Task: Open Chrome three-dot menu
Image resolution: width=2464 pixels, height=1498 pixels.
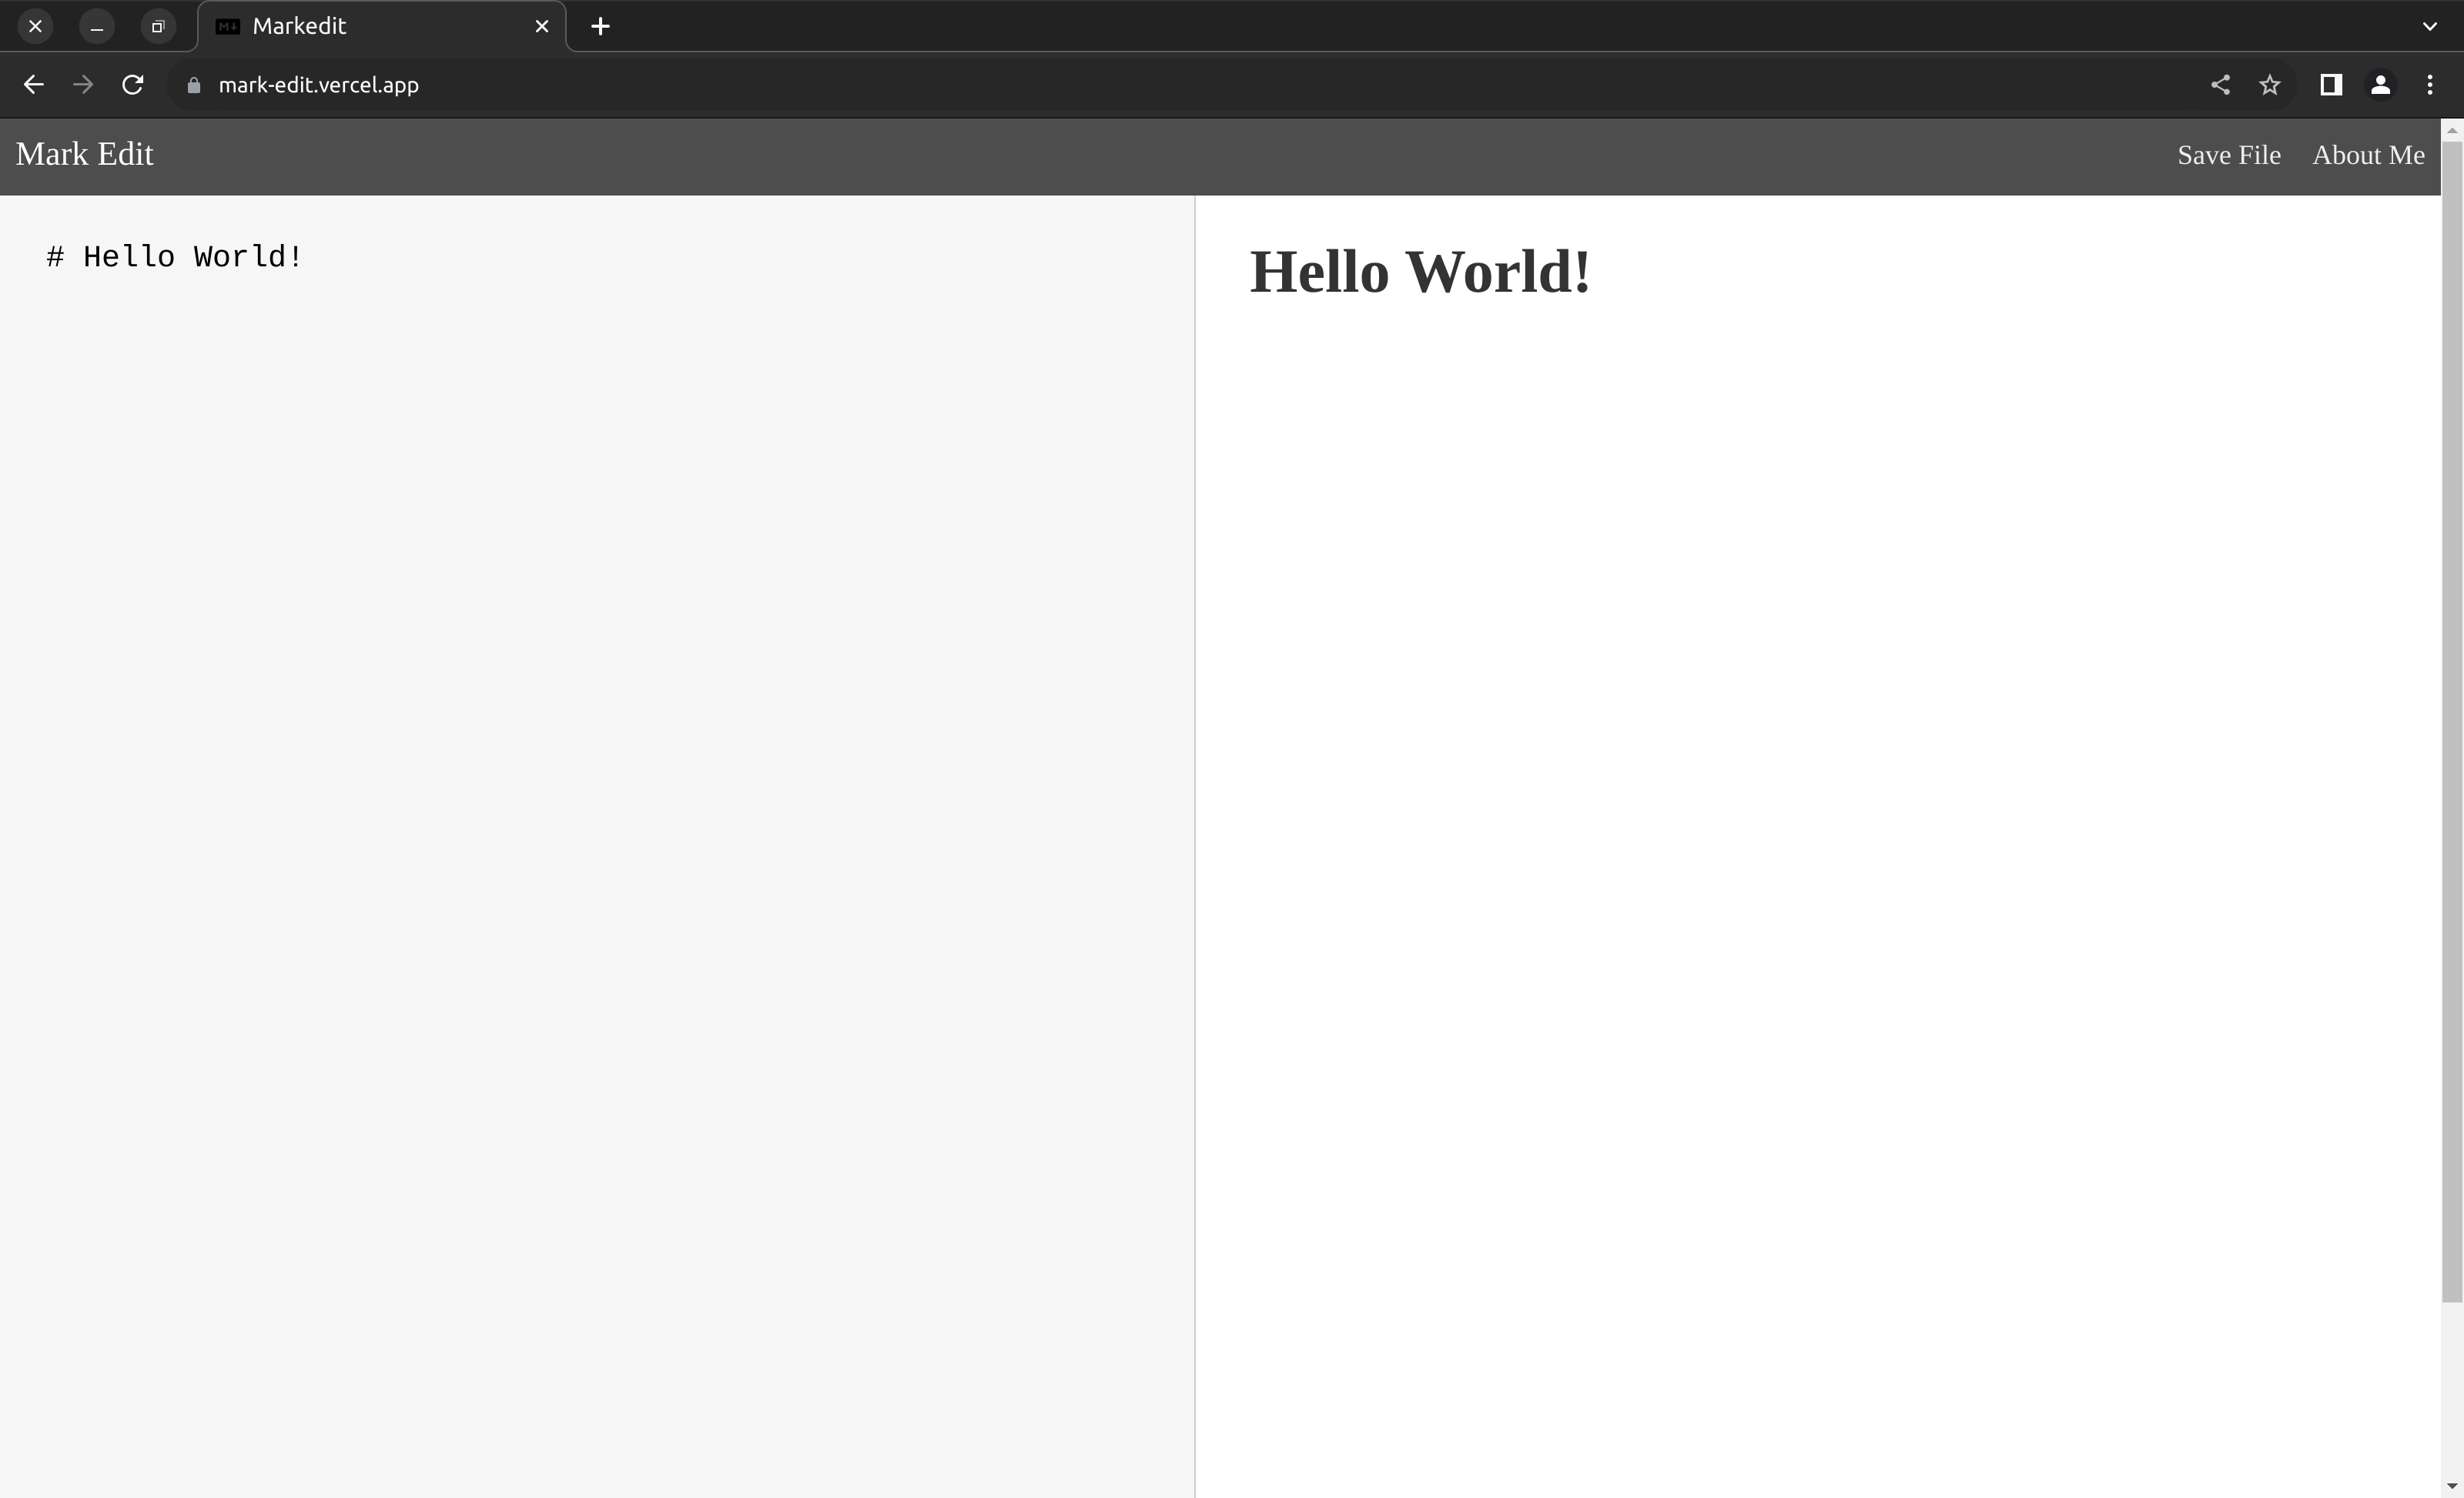Action: point(2430,85)
